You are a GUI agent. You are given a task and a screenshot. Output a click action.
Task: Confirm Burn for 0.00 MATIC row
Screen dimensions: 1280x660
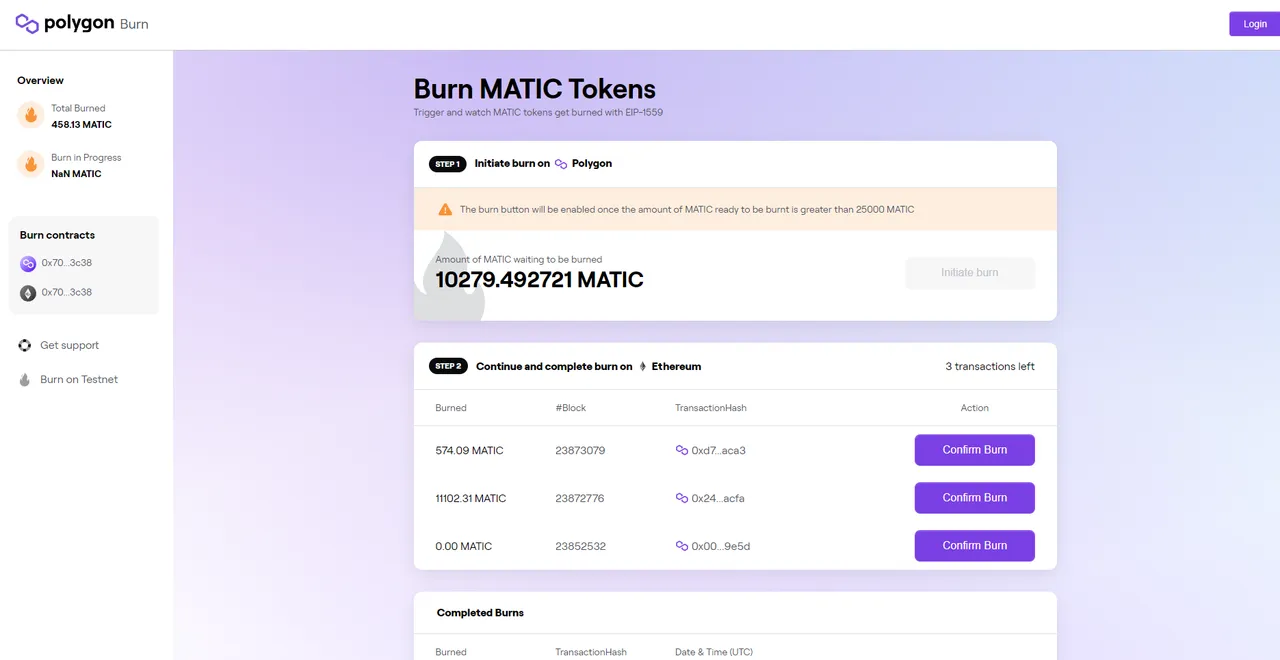974,546
